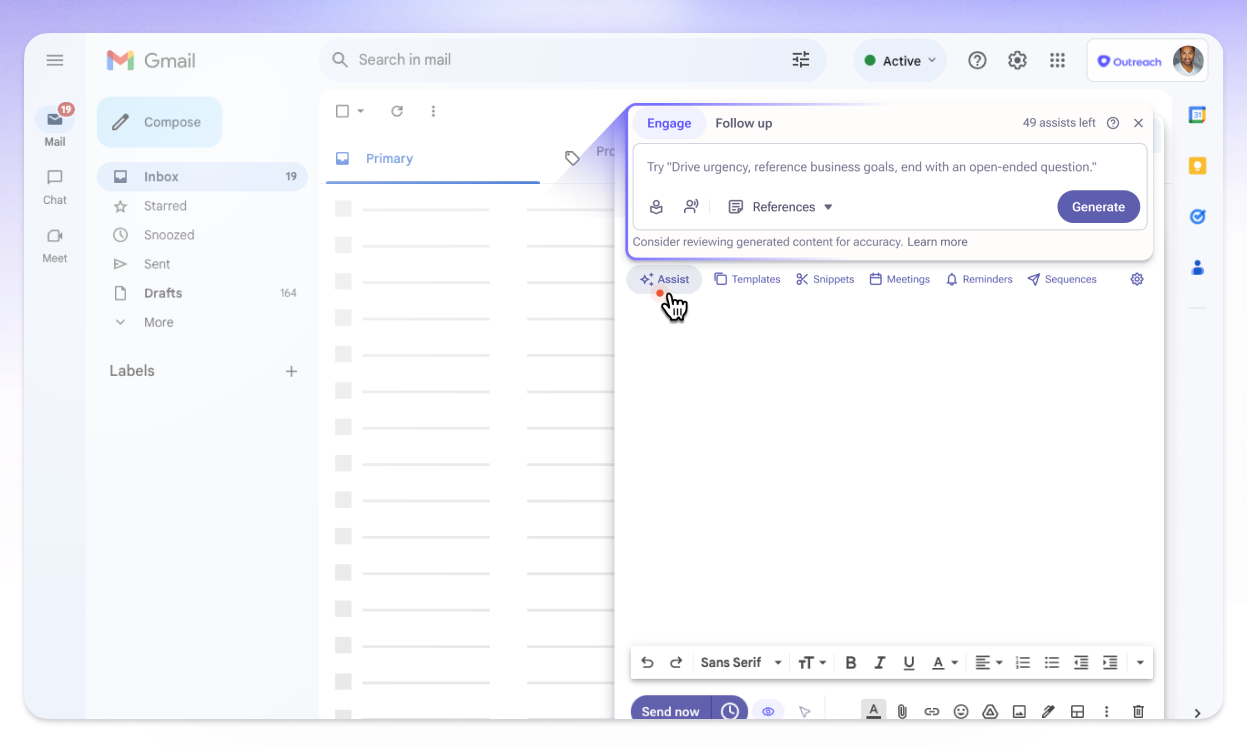This screenshot has width=1247, height=748.
Task: Open Mail in the left rail
Action: [55, 126]
